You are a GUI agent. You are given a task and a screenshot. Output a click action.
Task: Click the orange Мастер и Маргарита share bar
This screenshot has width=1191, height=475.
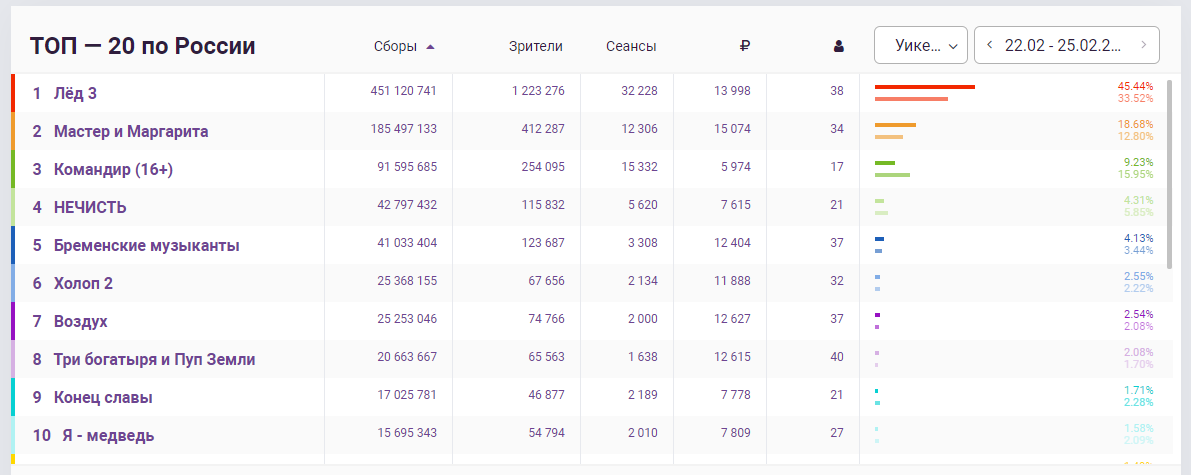point(895,125)
